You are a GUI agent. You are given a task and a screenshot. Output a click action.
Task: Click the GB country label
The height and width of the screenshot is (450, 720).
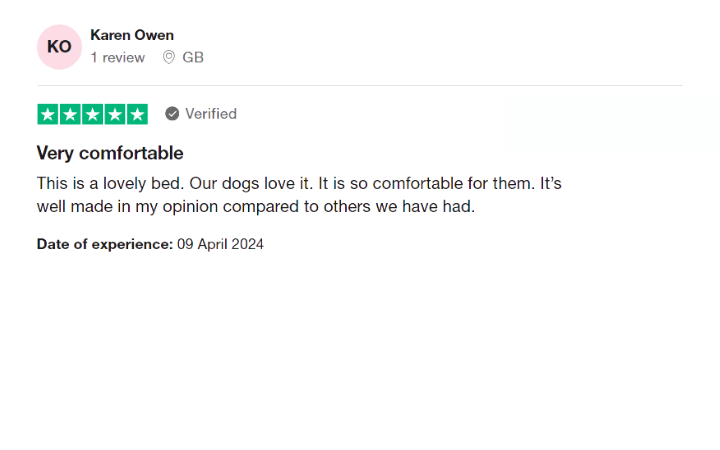pos(193,57)
